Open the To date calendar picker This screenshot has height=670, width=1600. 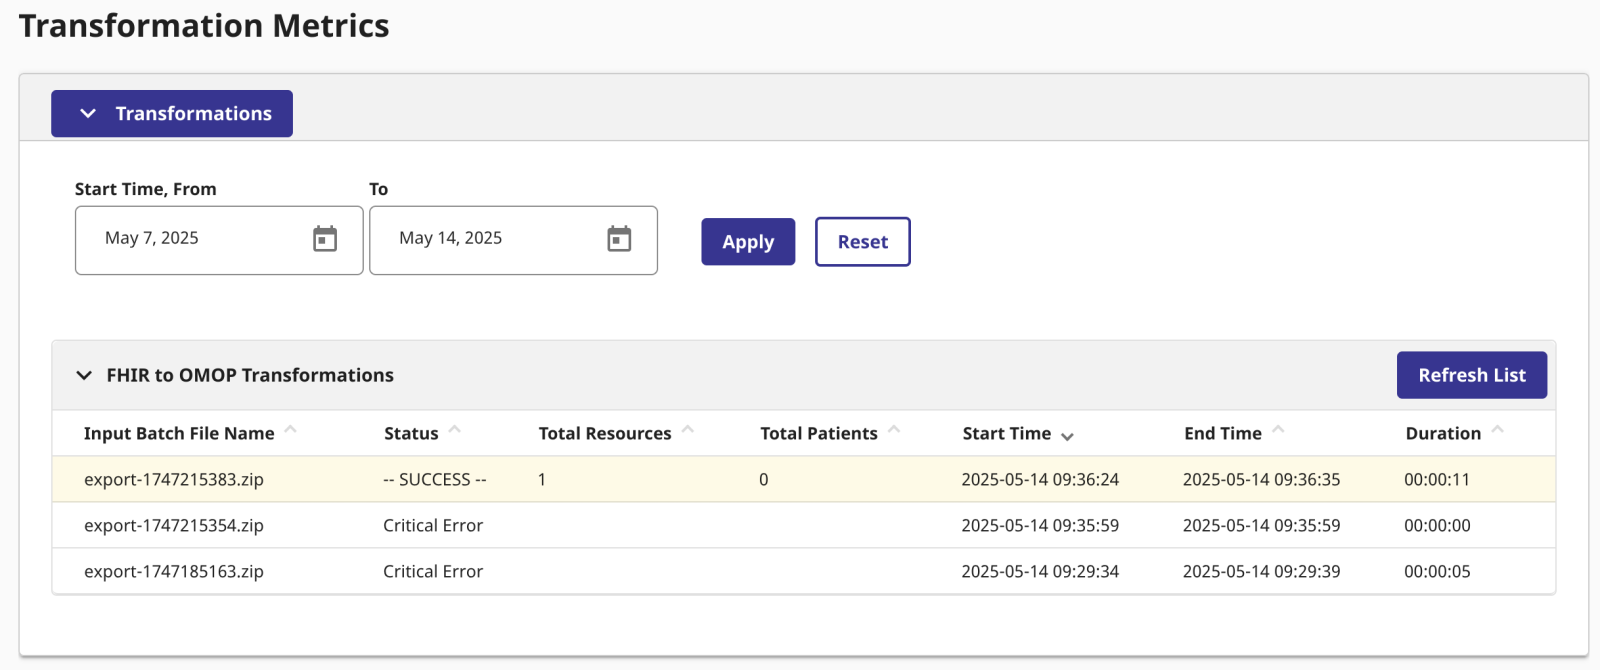(619, 239)
